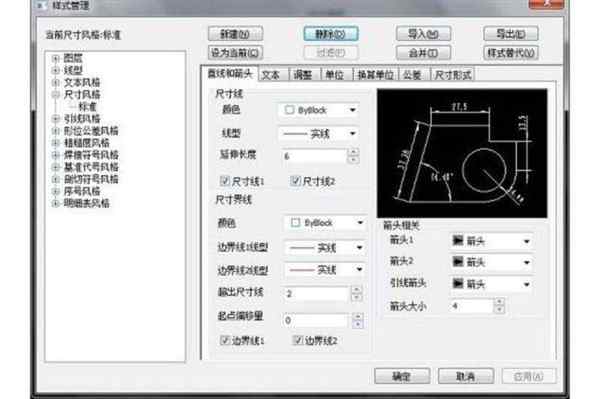Open the 箭头2 dropdown
The height and width of the screenshot is (399, 600).
tap(491, 262)
